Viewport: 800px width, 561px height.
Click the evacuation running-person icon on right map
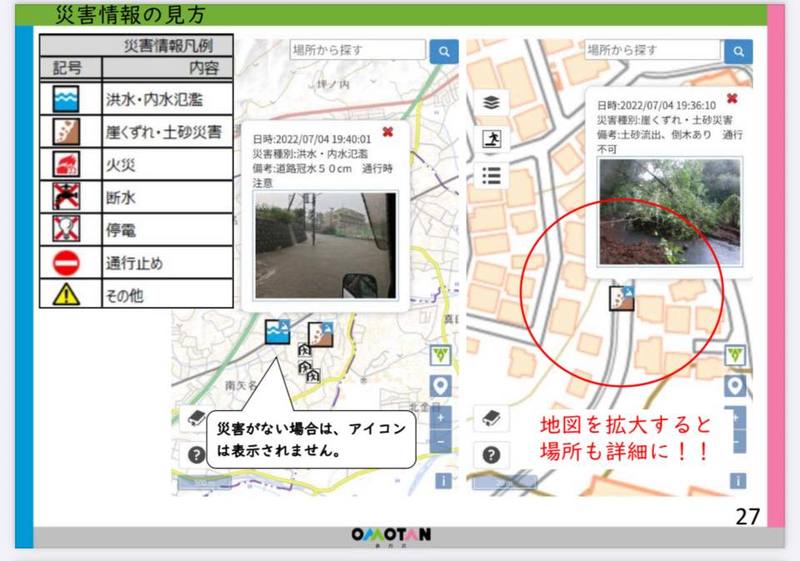pyautogui.click(x=491, y=139)
